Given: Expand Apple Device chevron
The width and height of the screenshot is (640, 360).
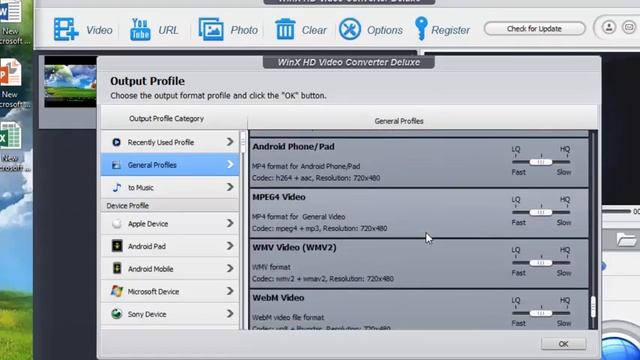Looking at the screenshot, I should 230,223.
